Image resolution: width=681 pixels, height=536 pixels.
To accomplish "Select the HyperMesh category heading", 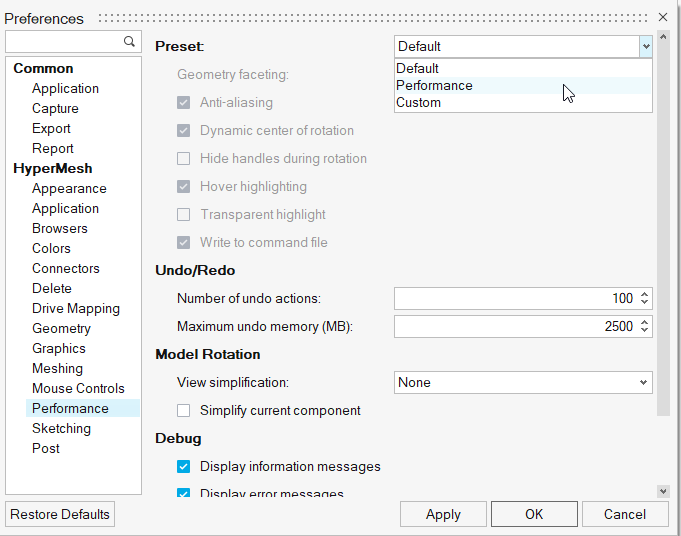I will (53, 169).
